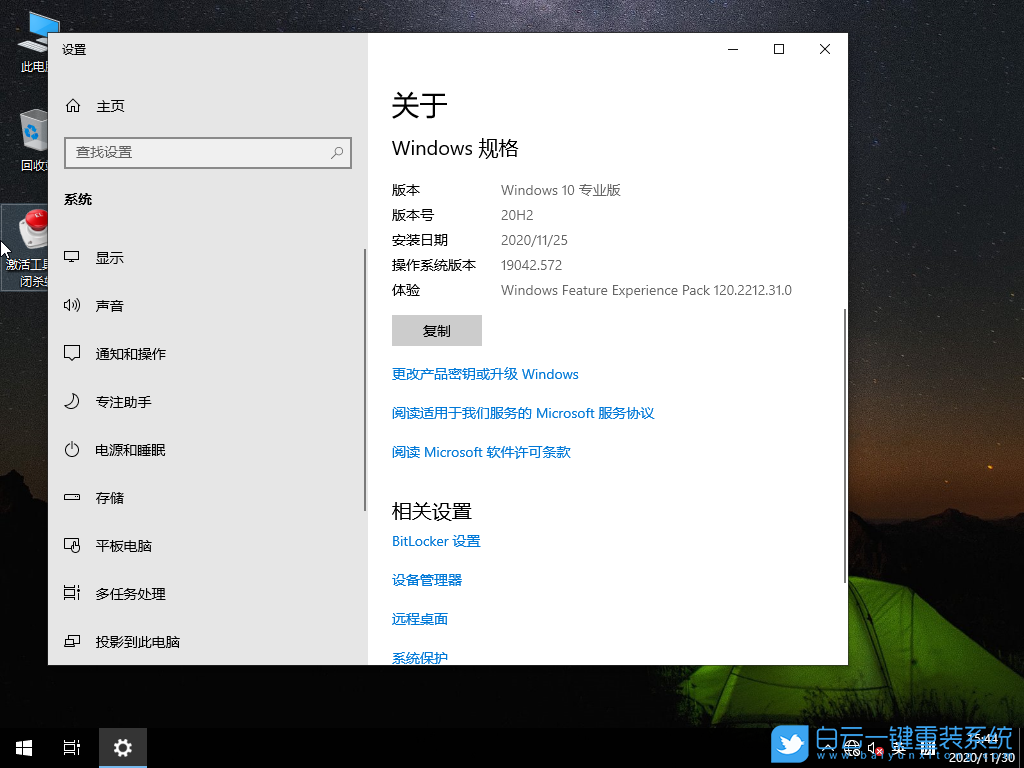The width and height of the screenshot is (1024, 768).
Task: Open Task View on the taskbar
Action: point(70,747)
